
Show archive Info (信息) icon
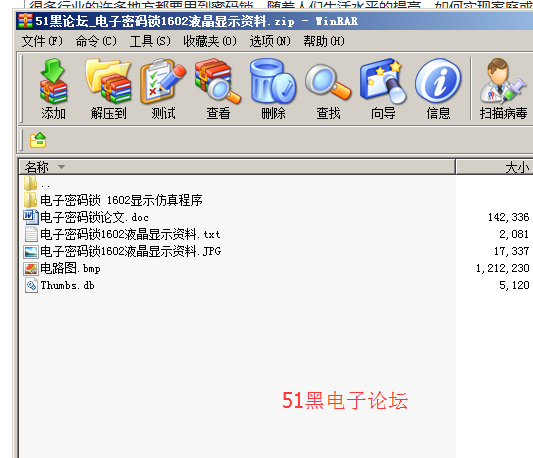click(x=438, y=81)
